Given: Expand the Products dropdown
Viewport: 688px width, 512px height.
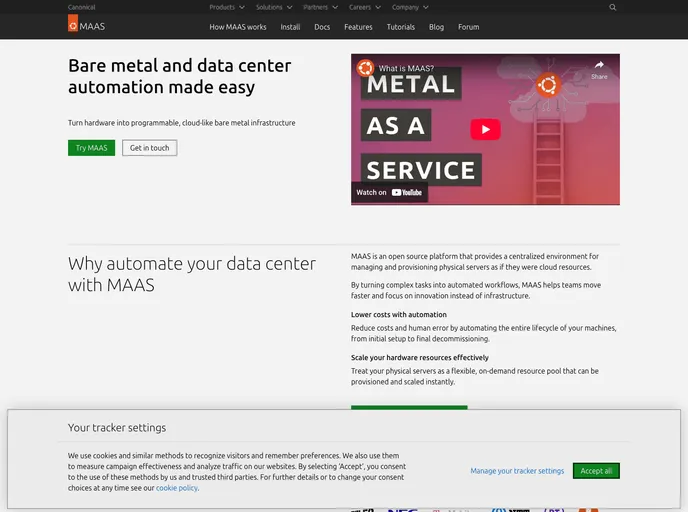Looking at the screenshot, I should click(x=224, y=7).
